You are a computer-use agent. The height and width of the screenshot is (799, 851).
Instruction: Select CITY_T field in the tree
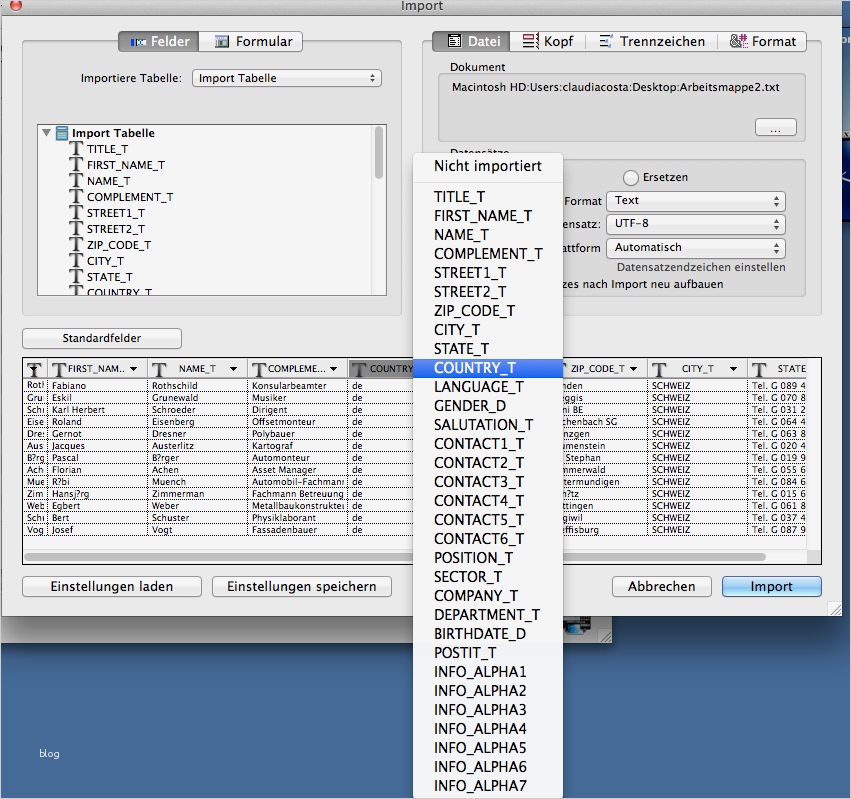click(105, 261)
